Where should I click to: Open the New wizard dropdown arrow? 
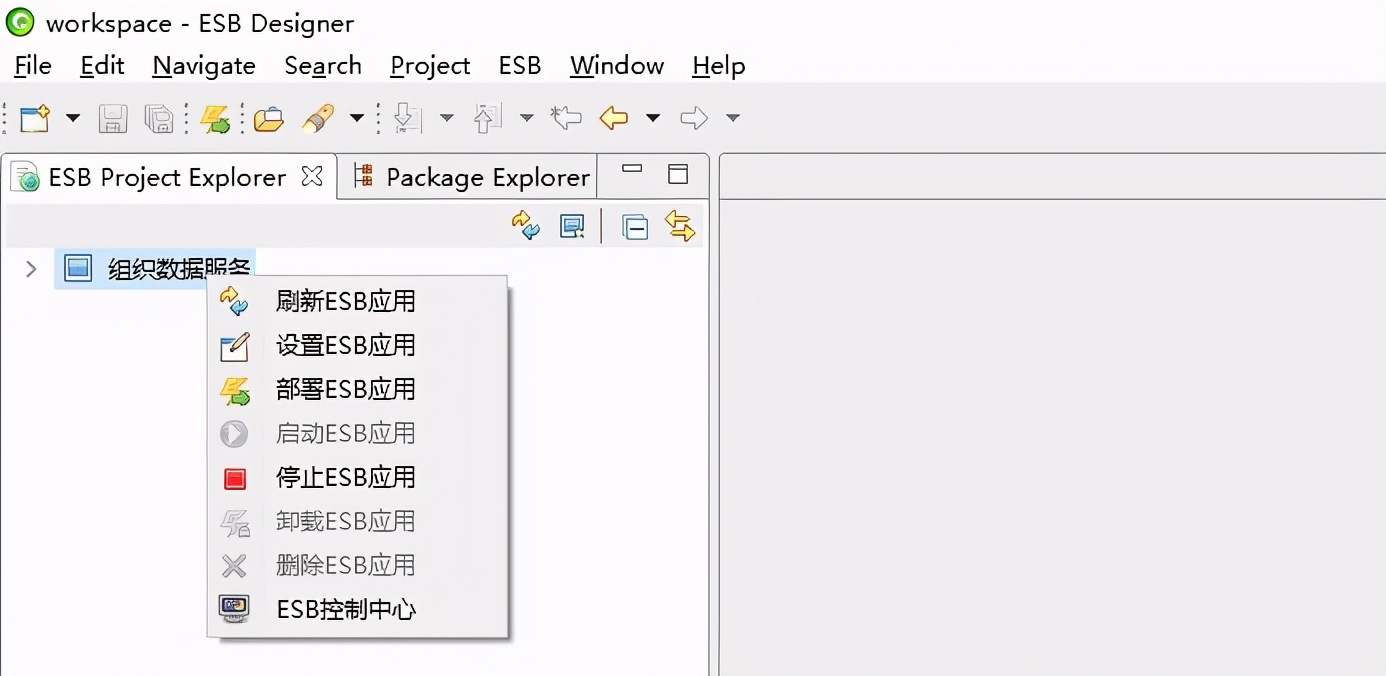73,118
